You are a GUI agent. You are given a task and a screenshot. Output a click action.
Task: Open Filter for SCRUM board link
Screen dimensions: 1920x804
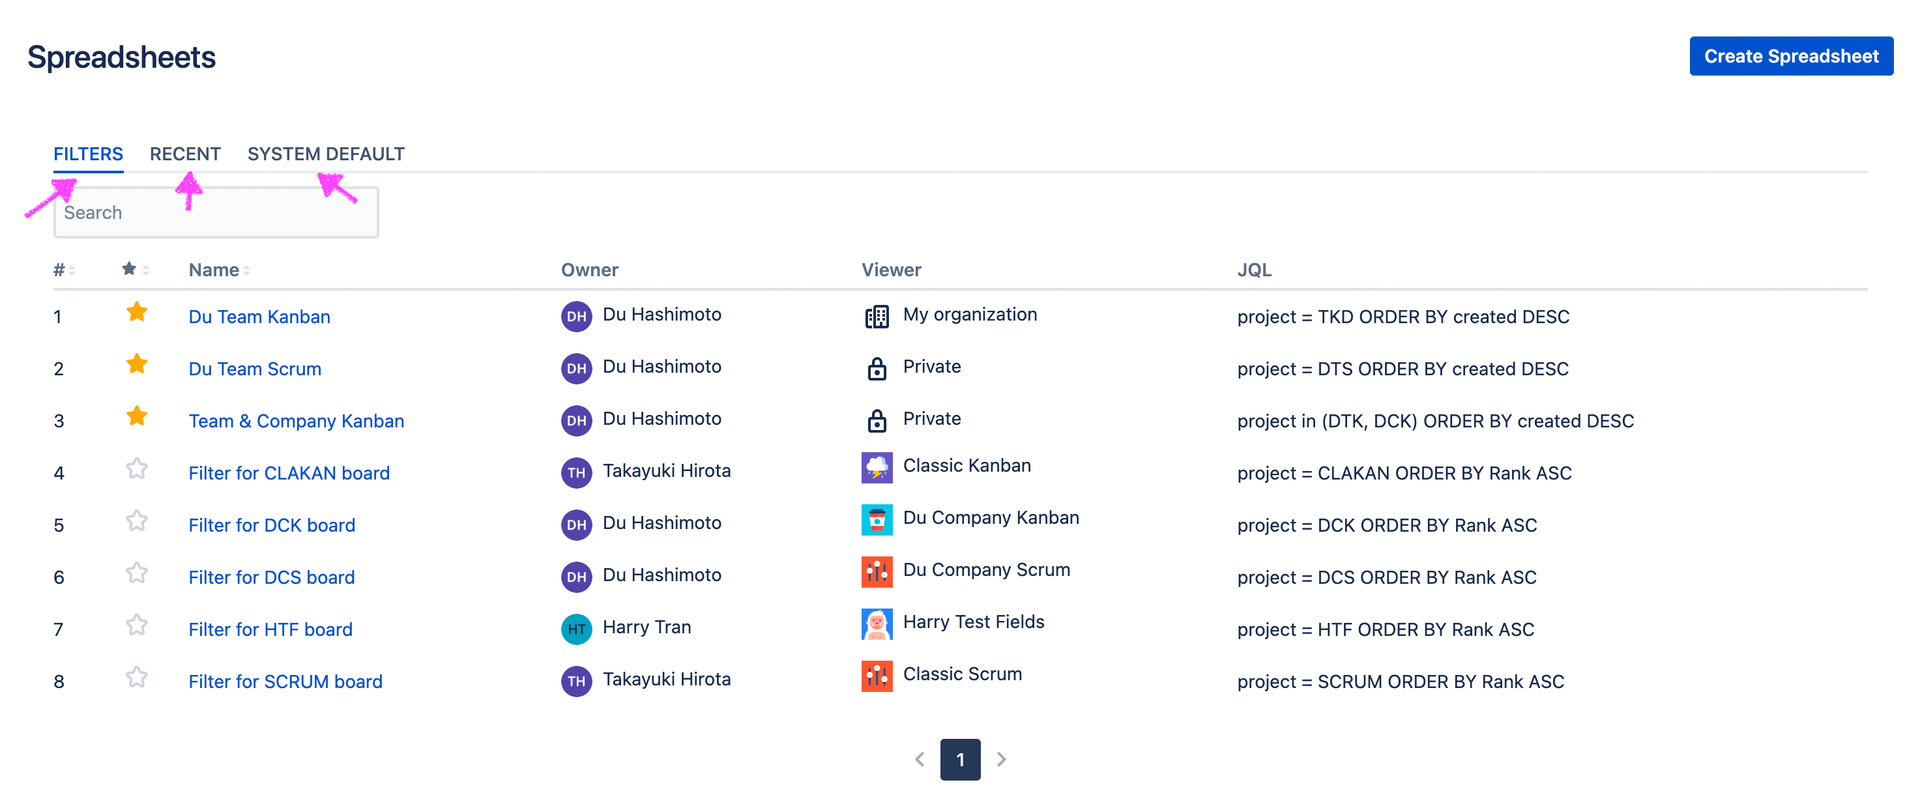point(285,681)
